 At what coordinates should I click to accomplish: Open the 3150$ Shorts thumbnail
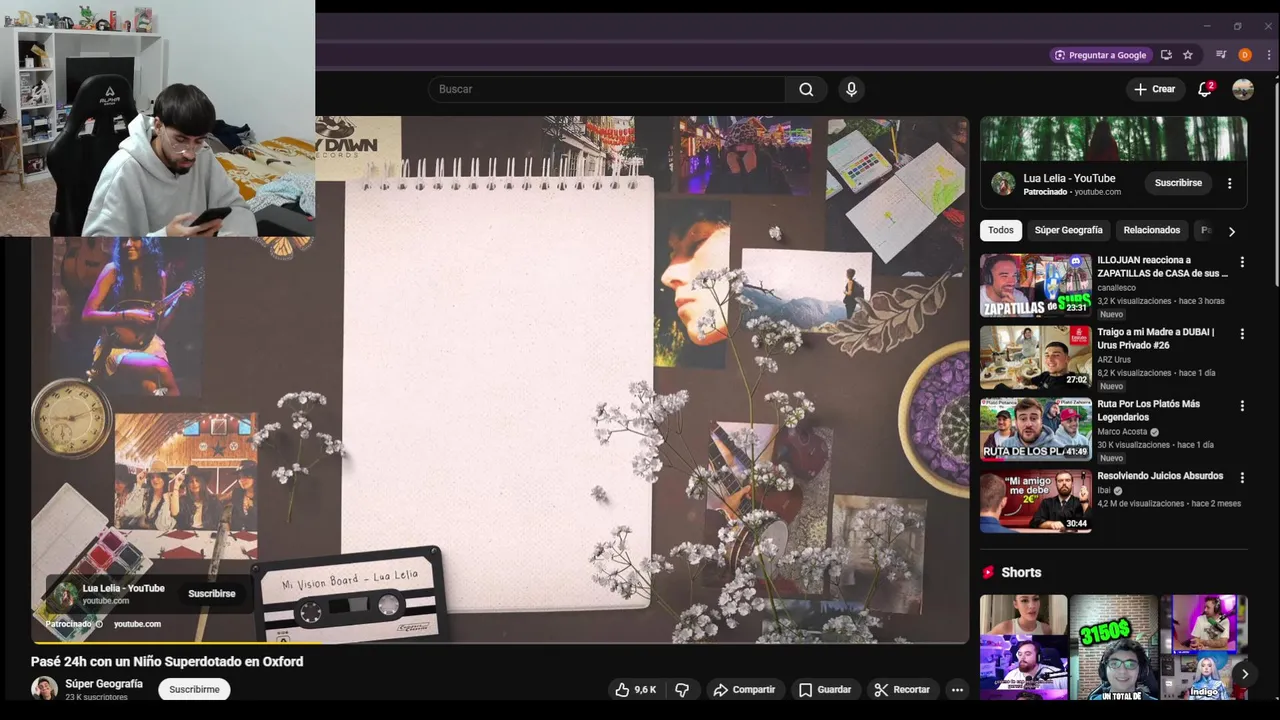tap(1113, 647)
